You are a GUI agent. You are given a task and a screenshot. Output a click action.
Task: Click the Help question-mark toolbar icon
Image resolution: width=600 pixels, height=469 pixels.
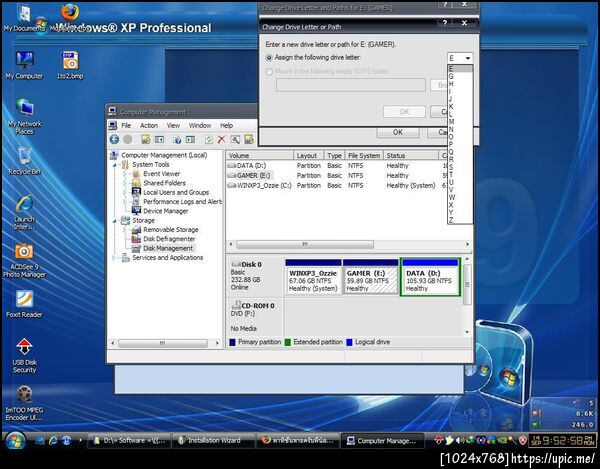tap(177, 140)
